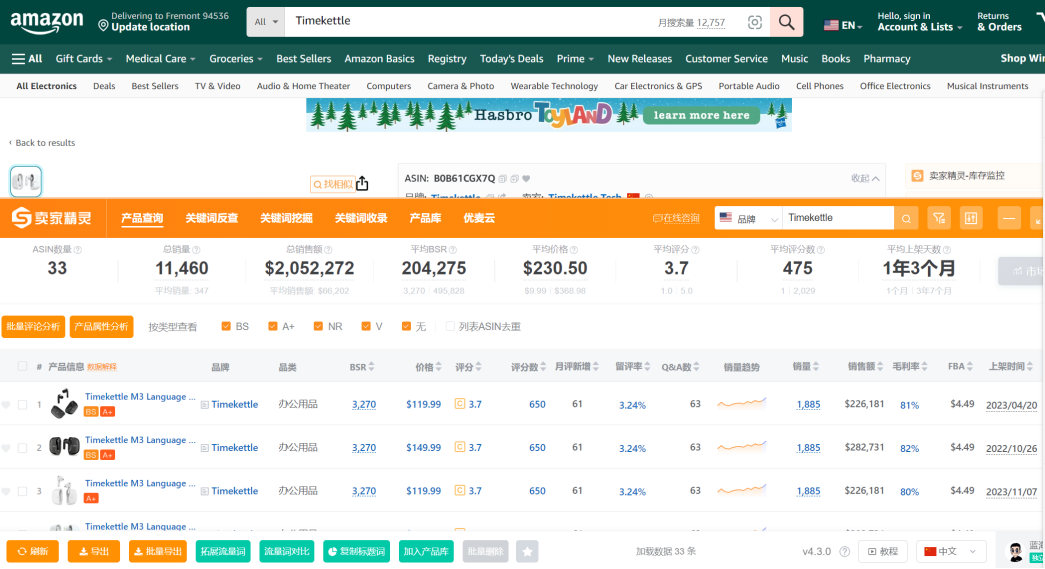This screenshot has height=569, width=1045.
Task: Click the 批量导出 button
Action: (x=158, y=551)
